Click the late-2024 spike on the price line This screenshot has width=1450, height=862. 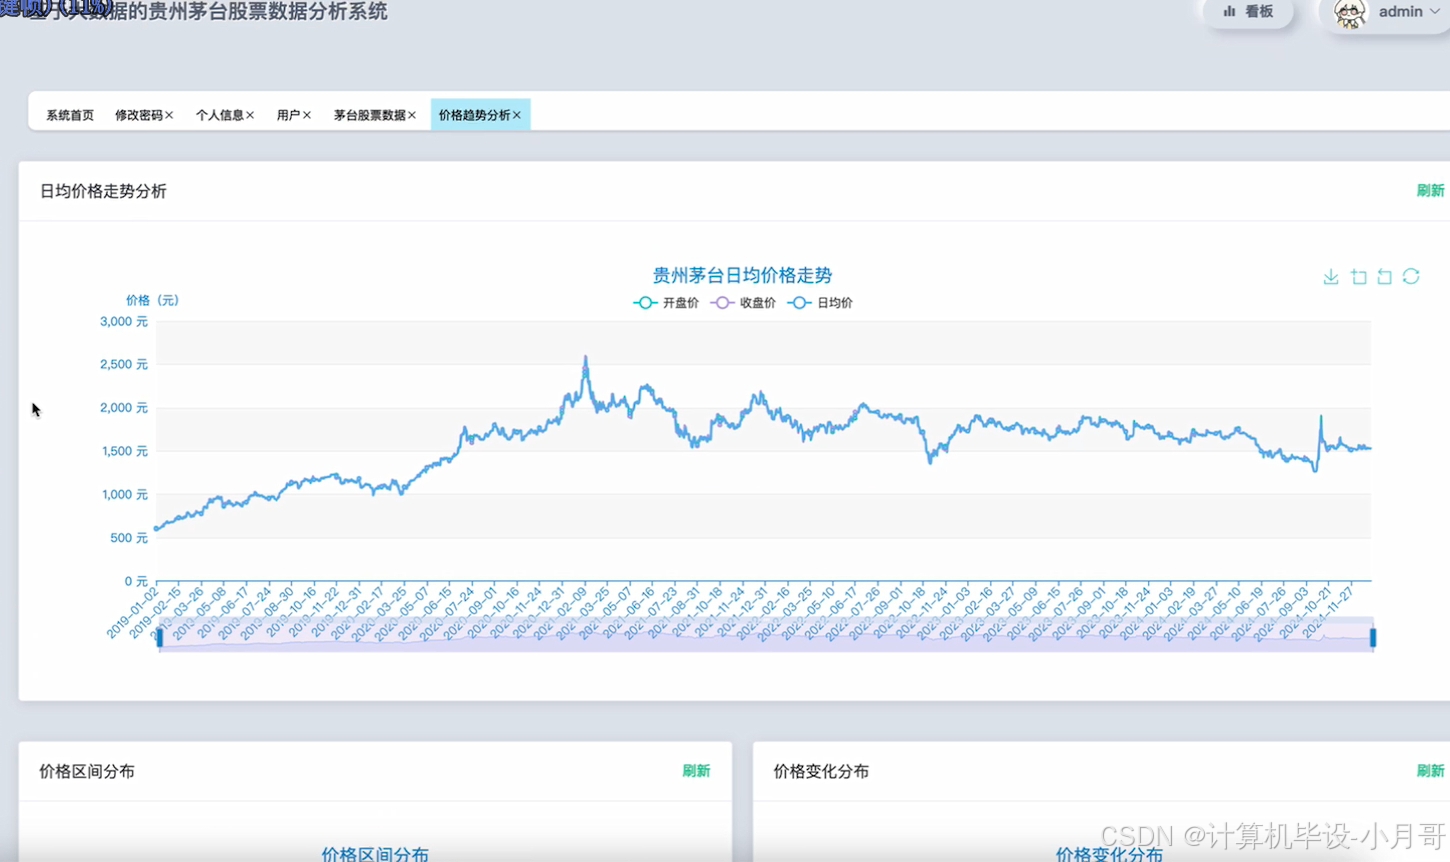pos(1321,418)
